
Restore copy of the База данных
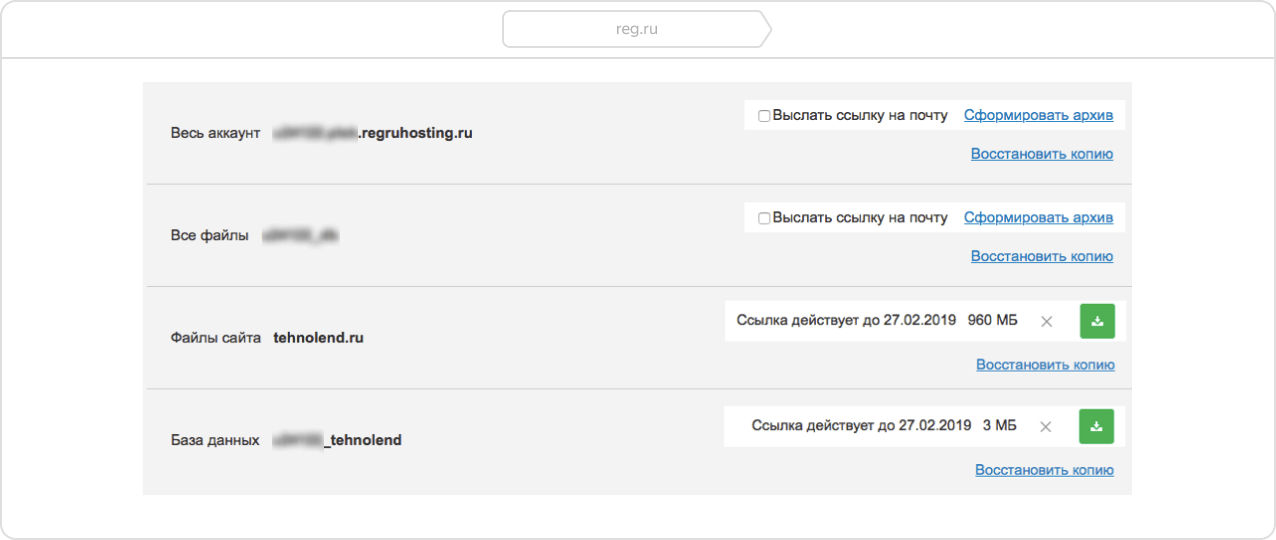1044,470
